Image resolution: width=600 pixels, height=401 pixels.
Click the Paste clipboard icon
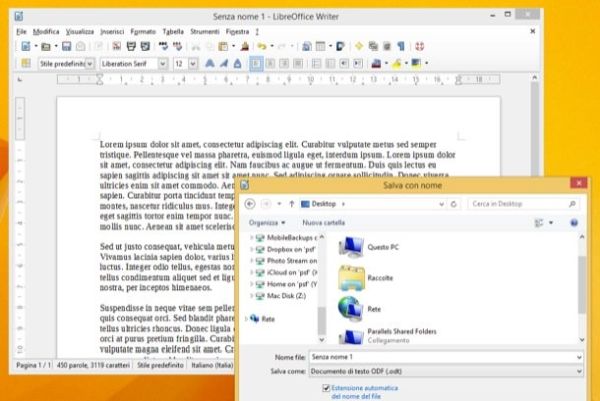[x=223, y=46]
